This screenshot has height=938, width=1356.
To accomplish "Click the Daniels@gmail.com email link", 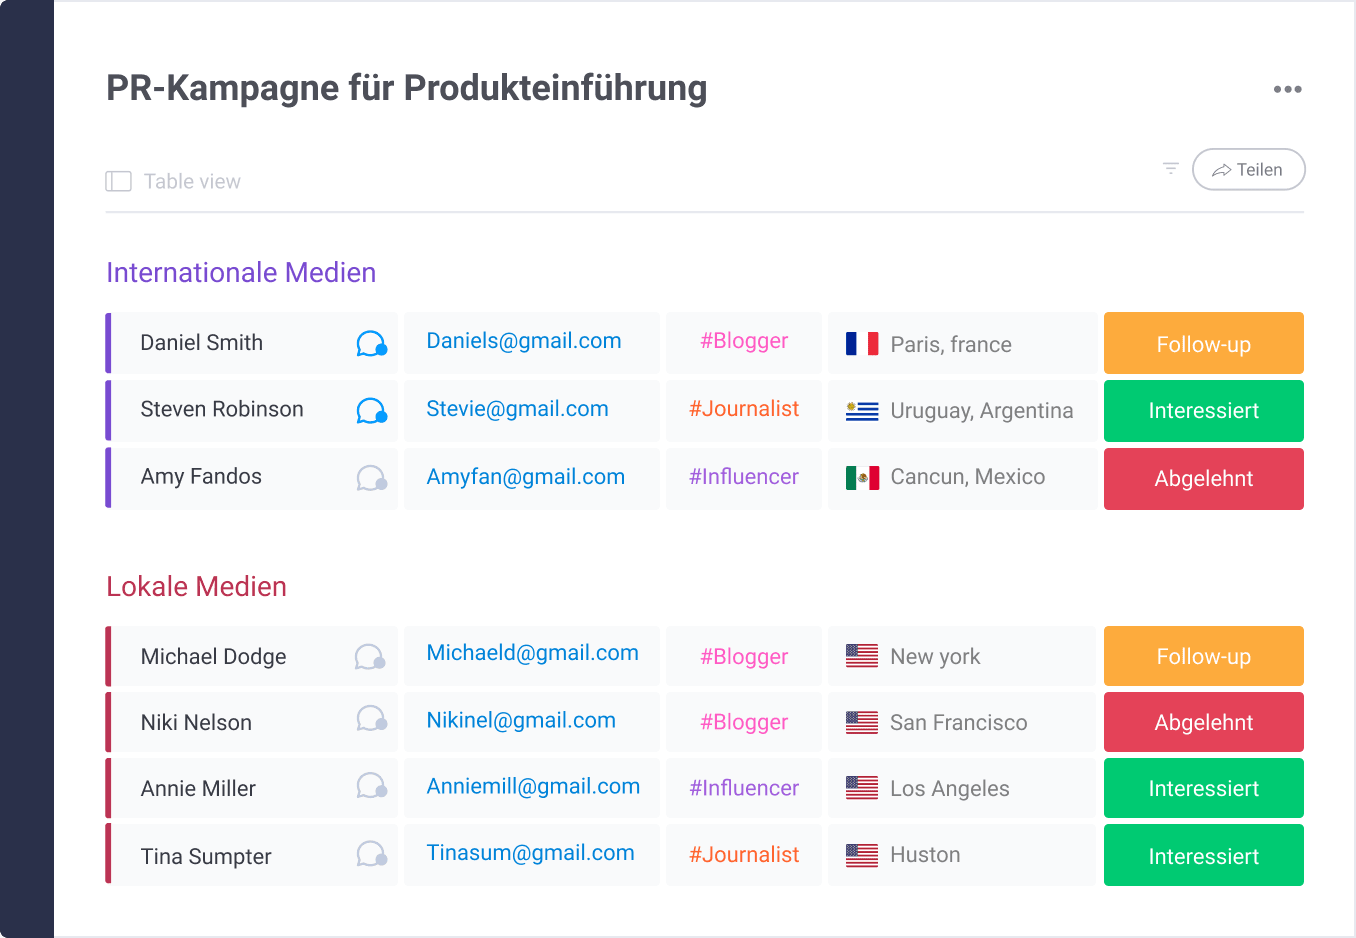I will 524,341.
